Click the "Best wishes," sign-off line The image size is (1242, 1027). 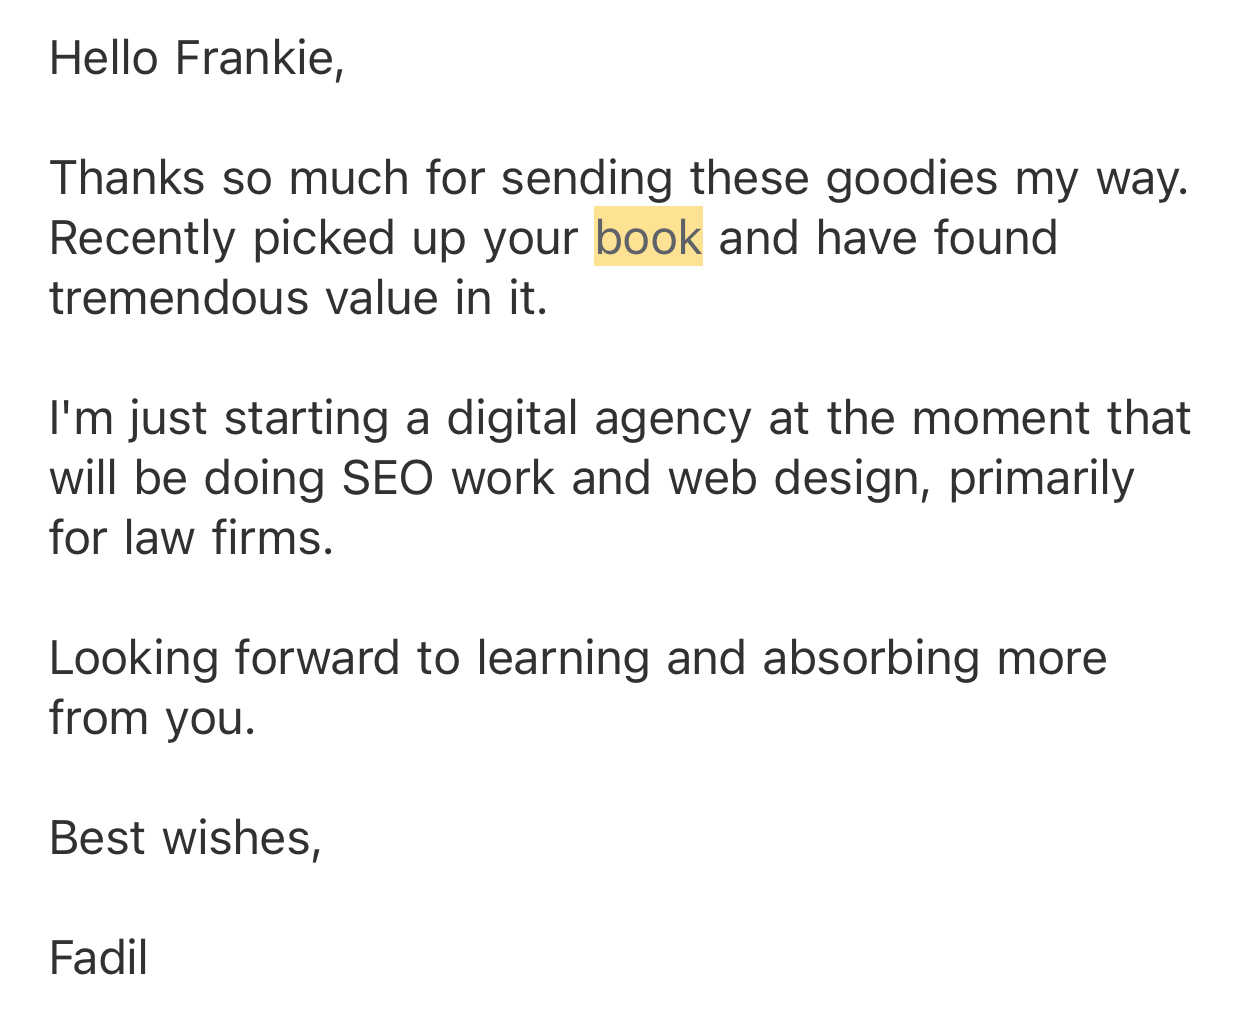pyautogui.click(x=185, y=838)
